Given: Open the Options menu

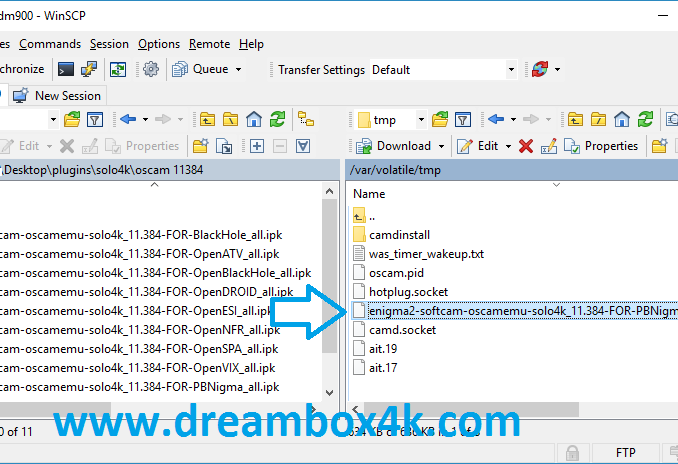Looking at the screenshot, I should pyautogui.click(x=159, y=44).
